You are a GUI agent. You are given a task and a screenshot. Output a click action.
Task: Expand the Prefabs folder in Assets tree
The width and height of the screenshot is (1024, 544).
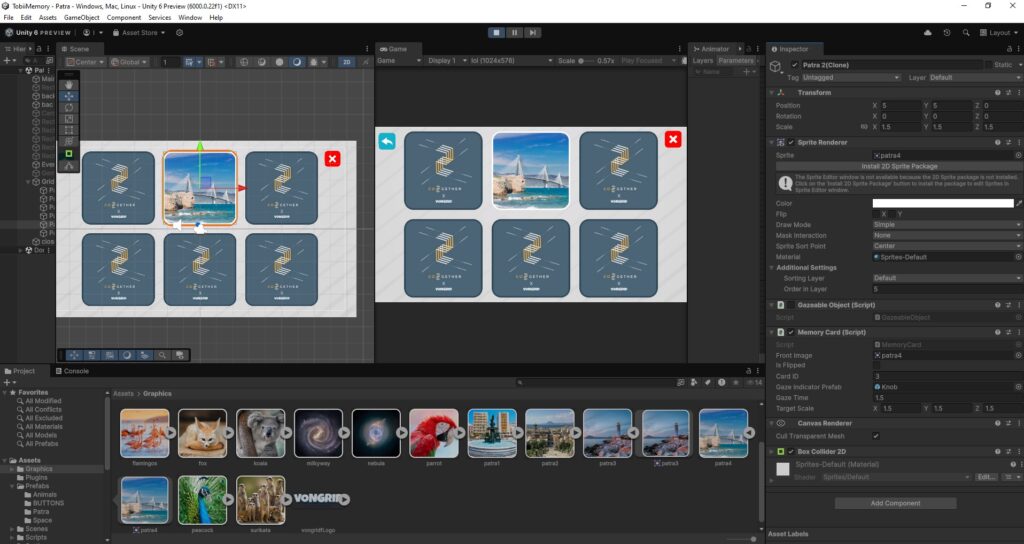(12, 487)
